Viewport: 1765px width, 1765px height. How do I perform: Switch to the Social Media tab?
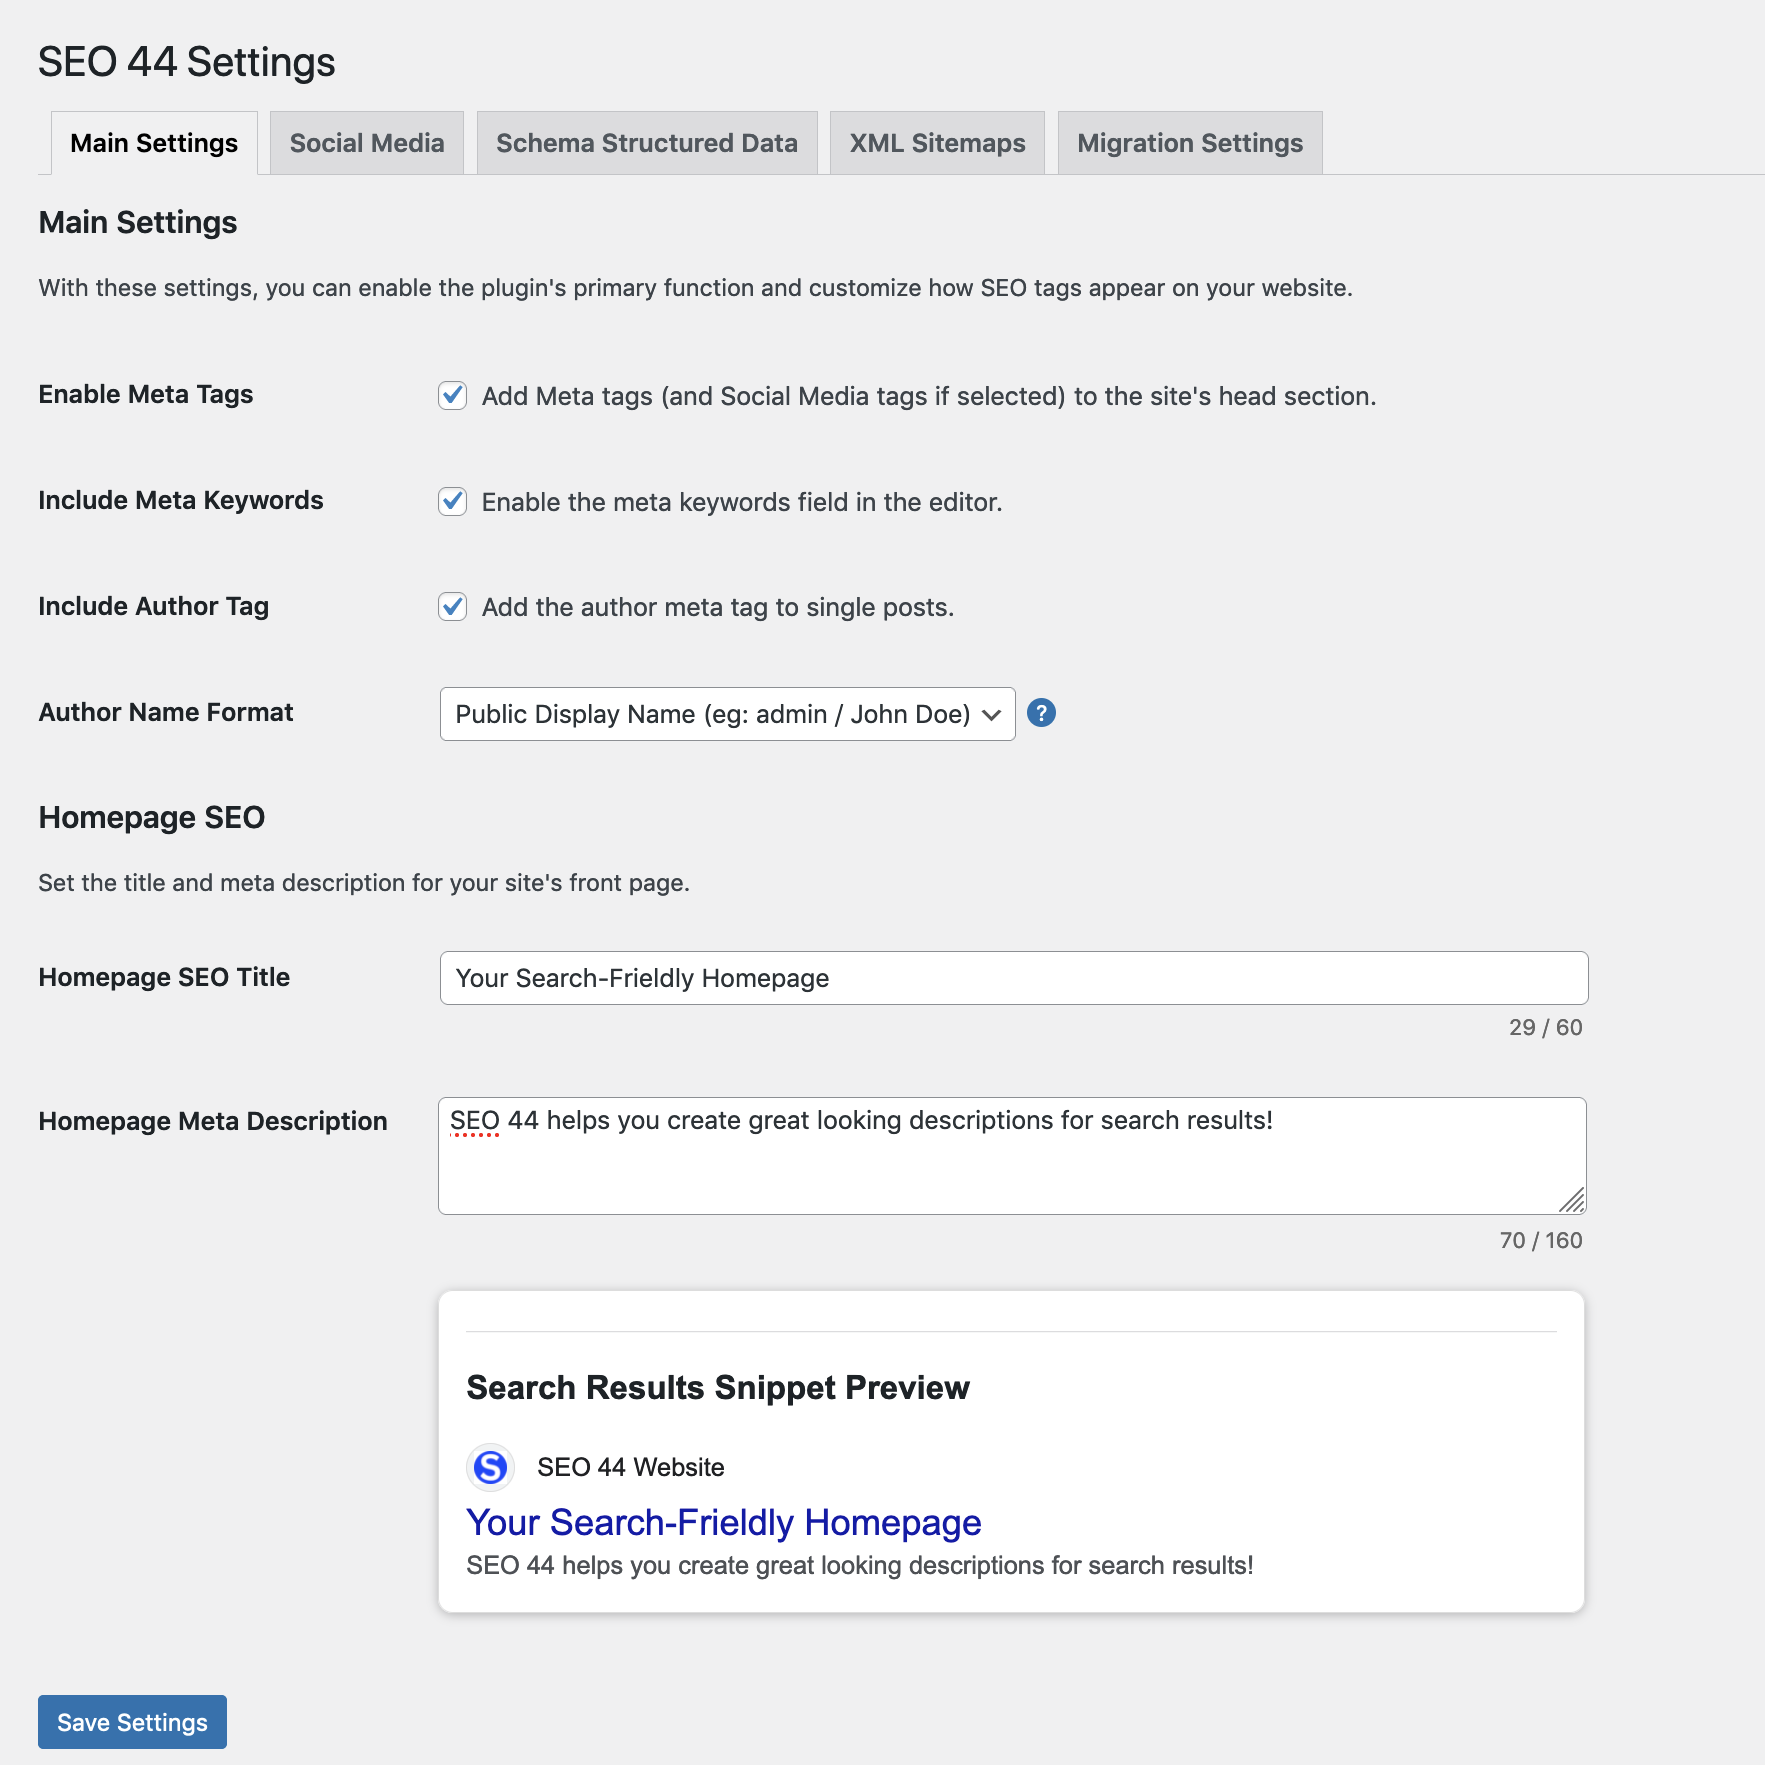click(366, 142)
